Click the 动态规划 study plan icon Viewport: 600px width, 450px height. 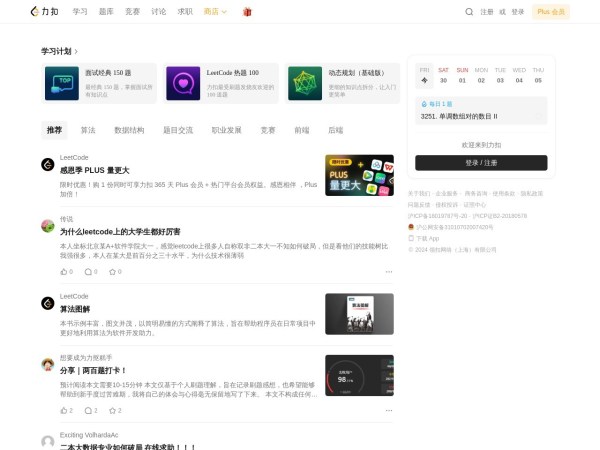305,84
